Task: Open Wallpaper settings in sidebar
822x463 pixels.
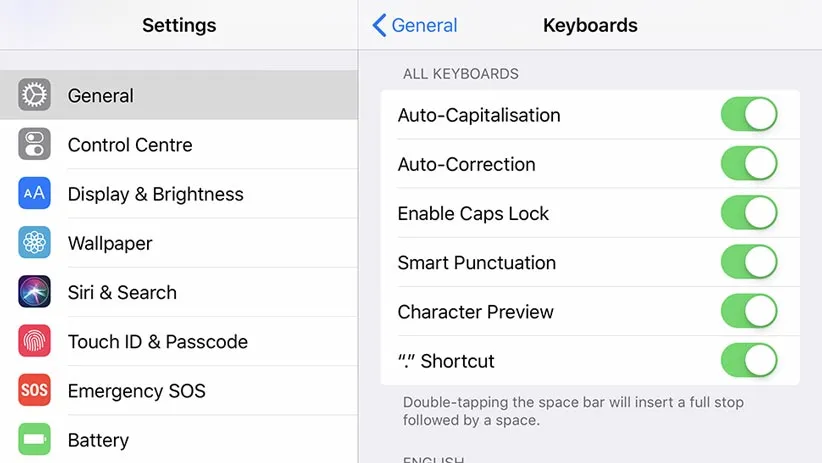Action: pos(110,243)
